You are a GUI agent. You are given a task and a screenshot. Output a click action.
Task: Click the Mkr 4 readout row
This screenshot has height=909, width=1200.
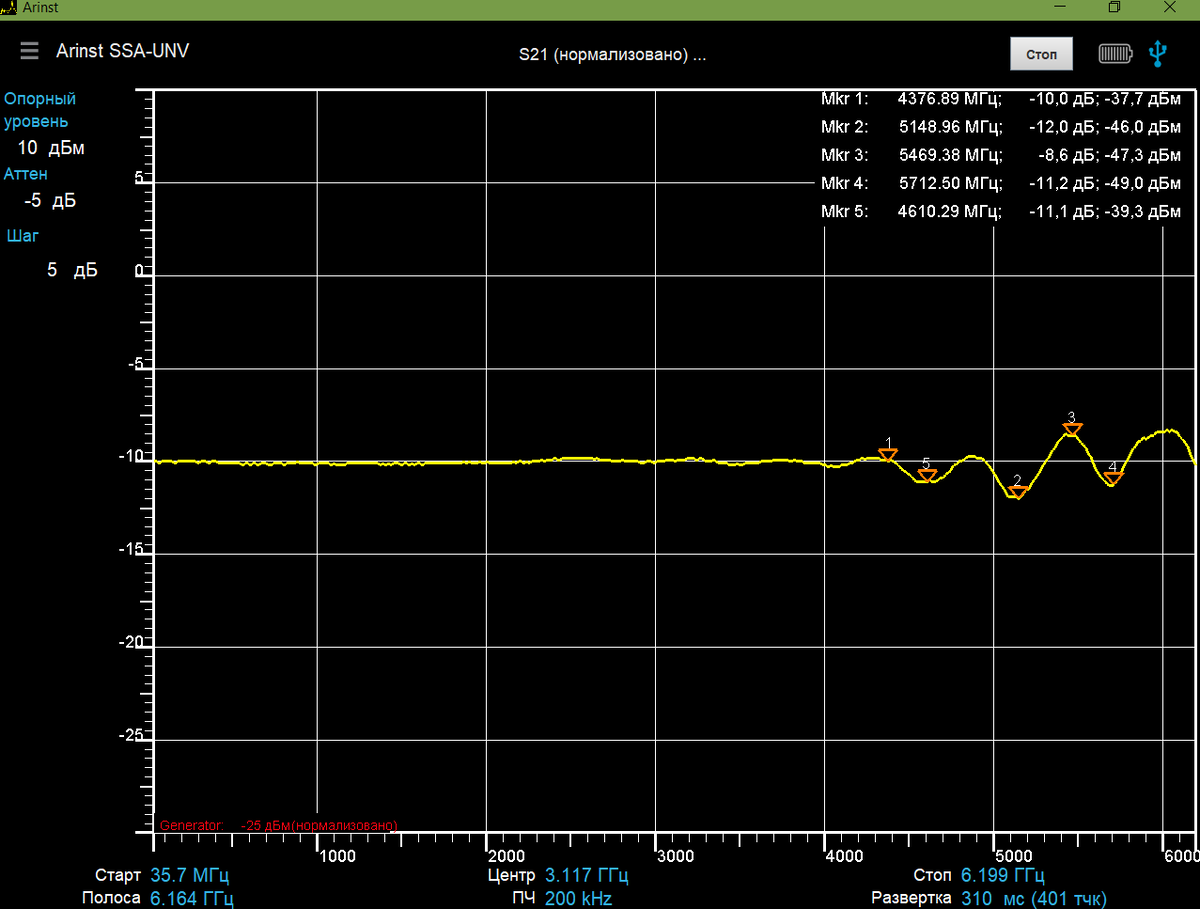pyautogui.click(x=1001, y=184)
